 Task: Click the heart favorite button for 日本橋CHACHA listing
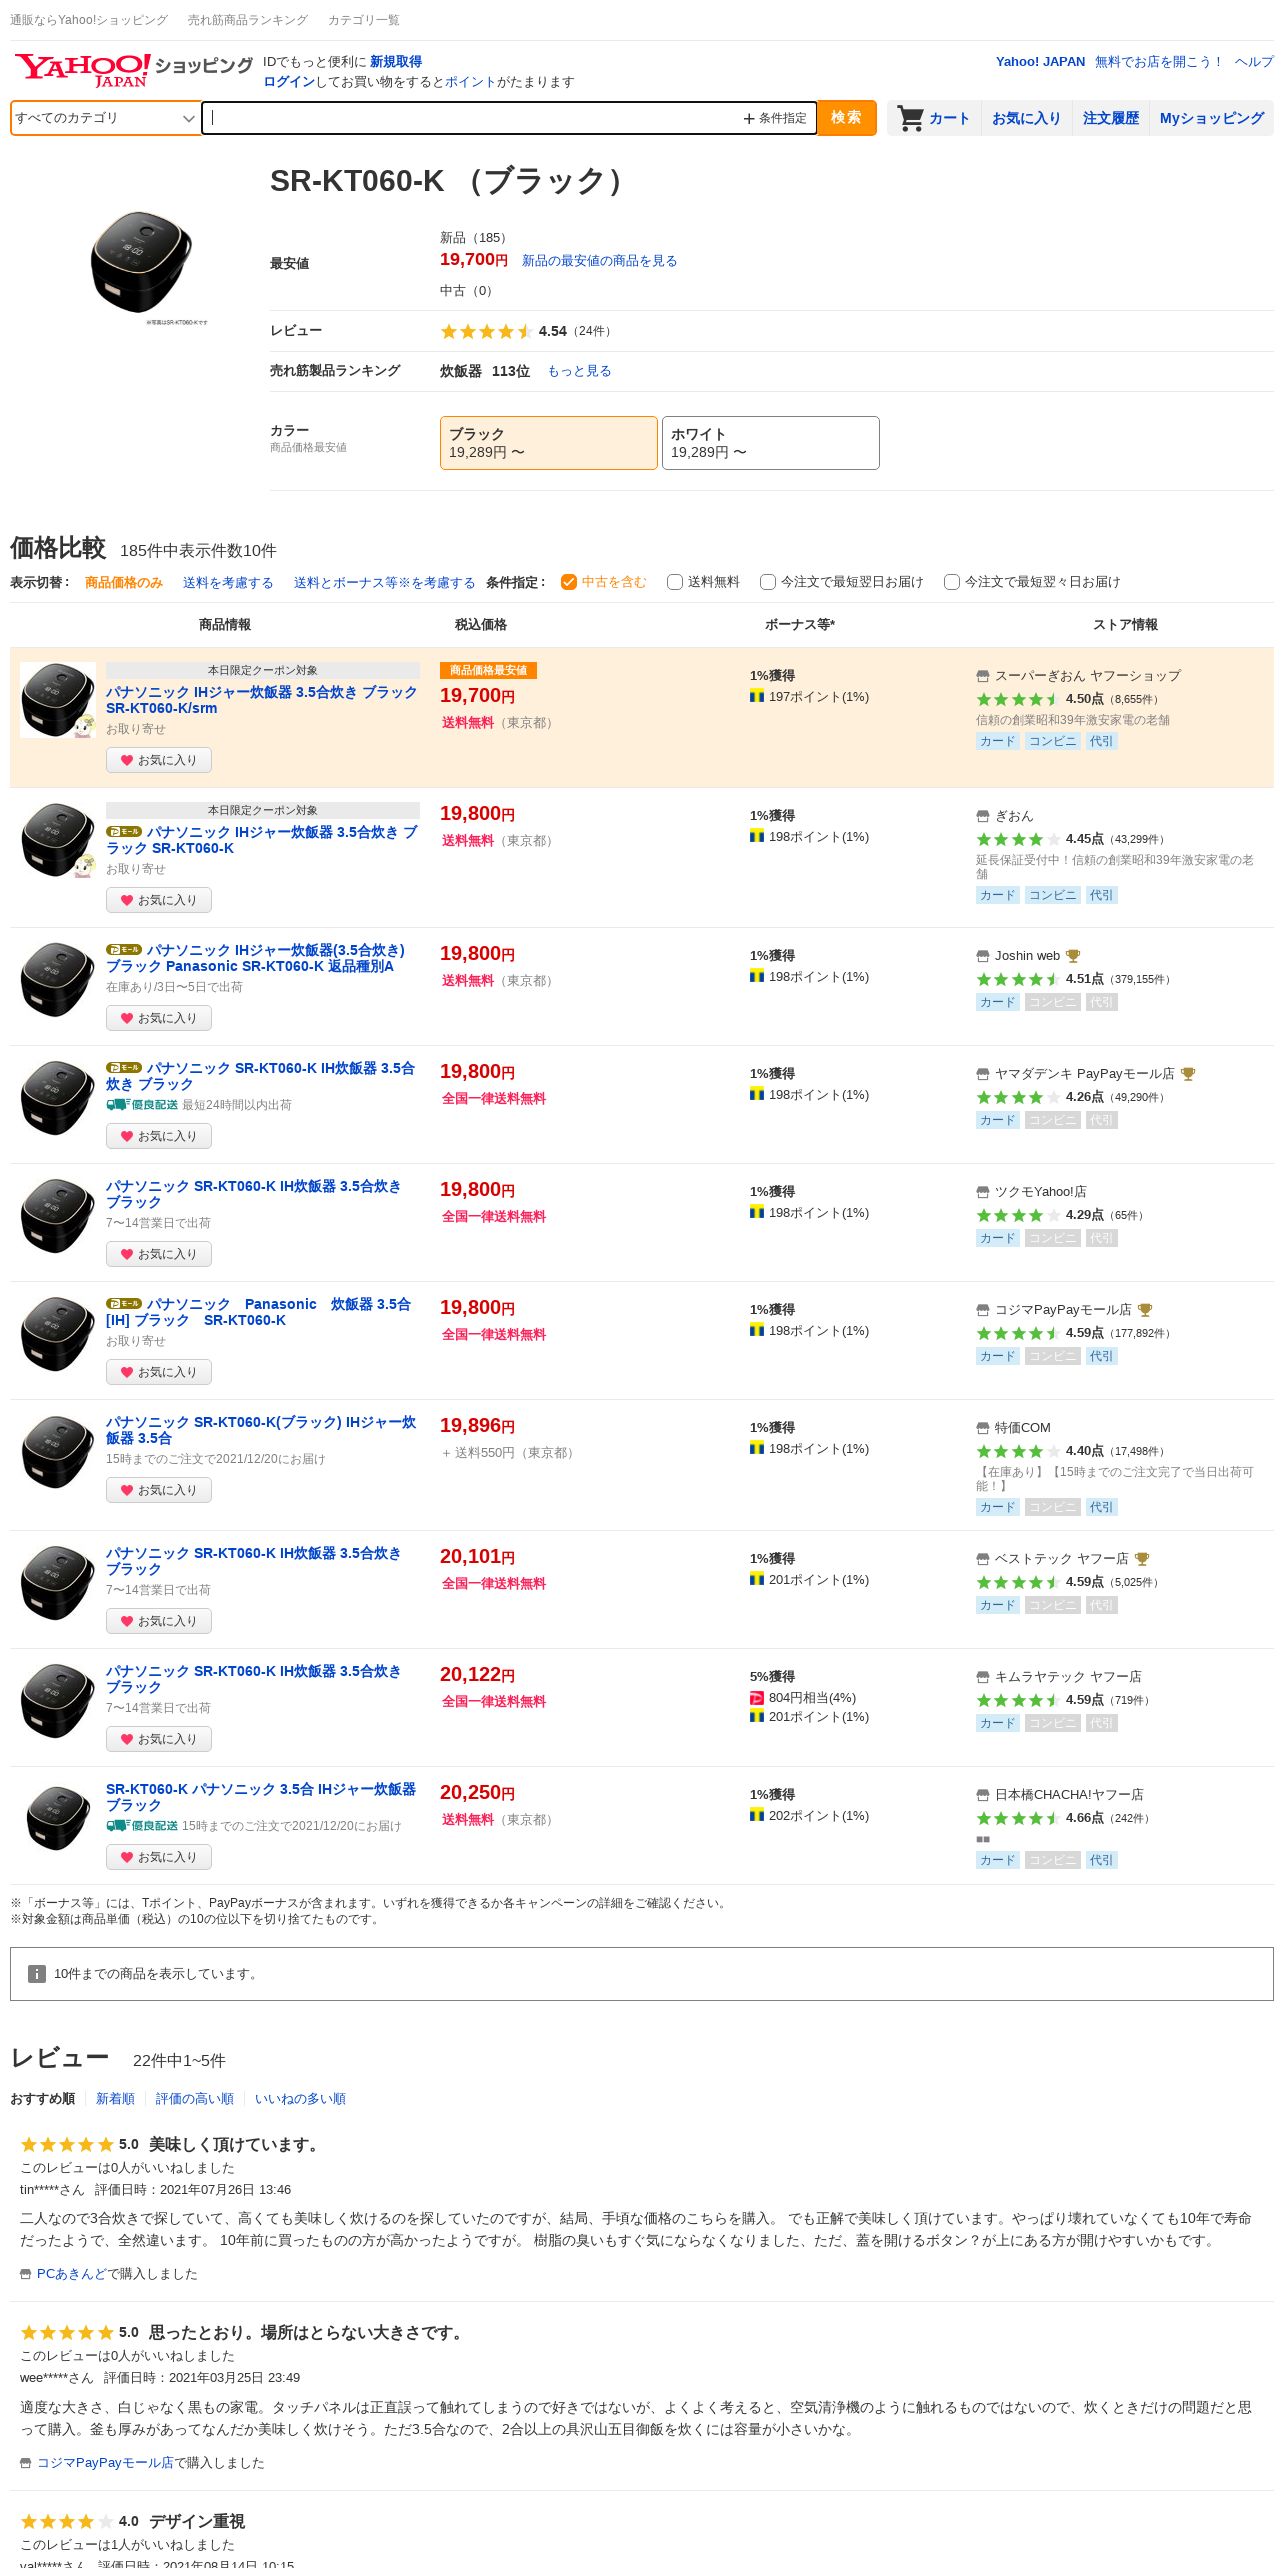pyautogui.click(x=159, y=1857)
